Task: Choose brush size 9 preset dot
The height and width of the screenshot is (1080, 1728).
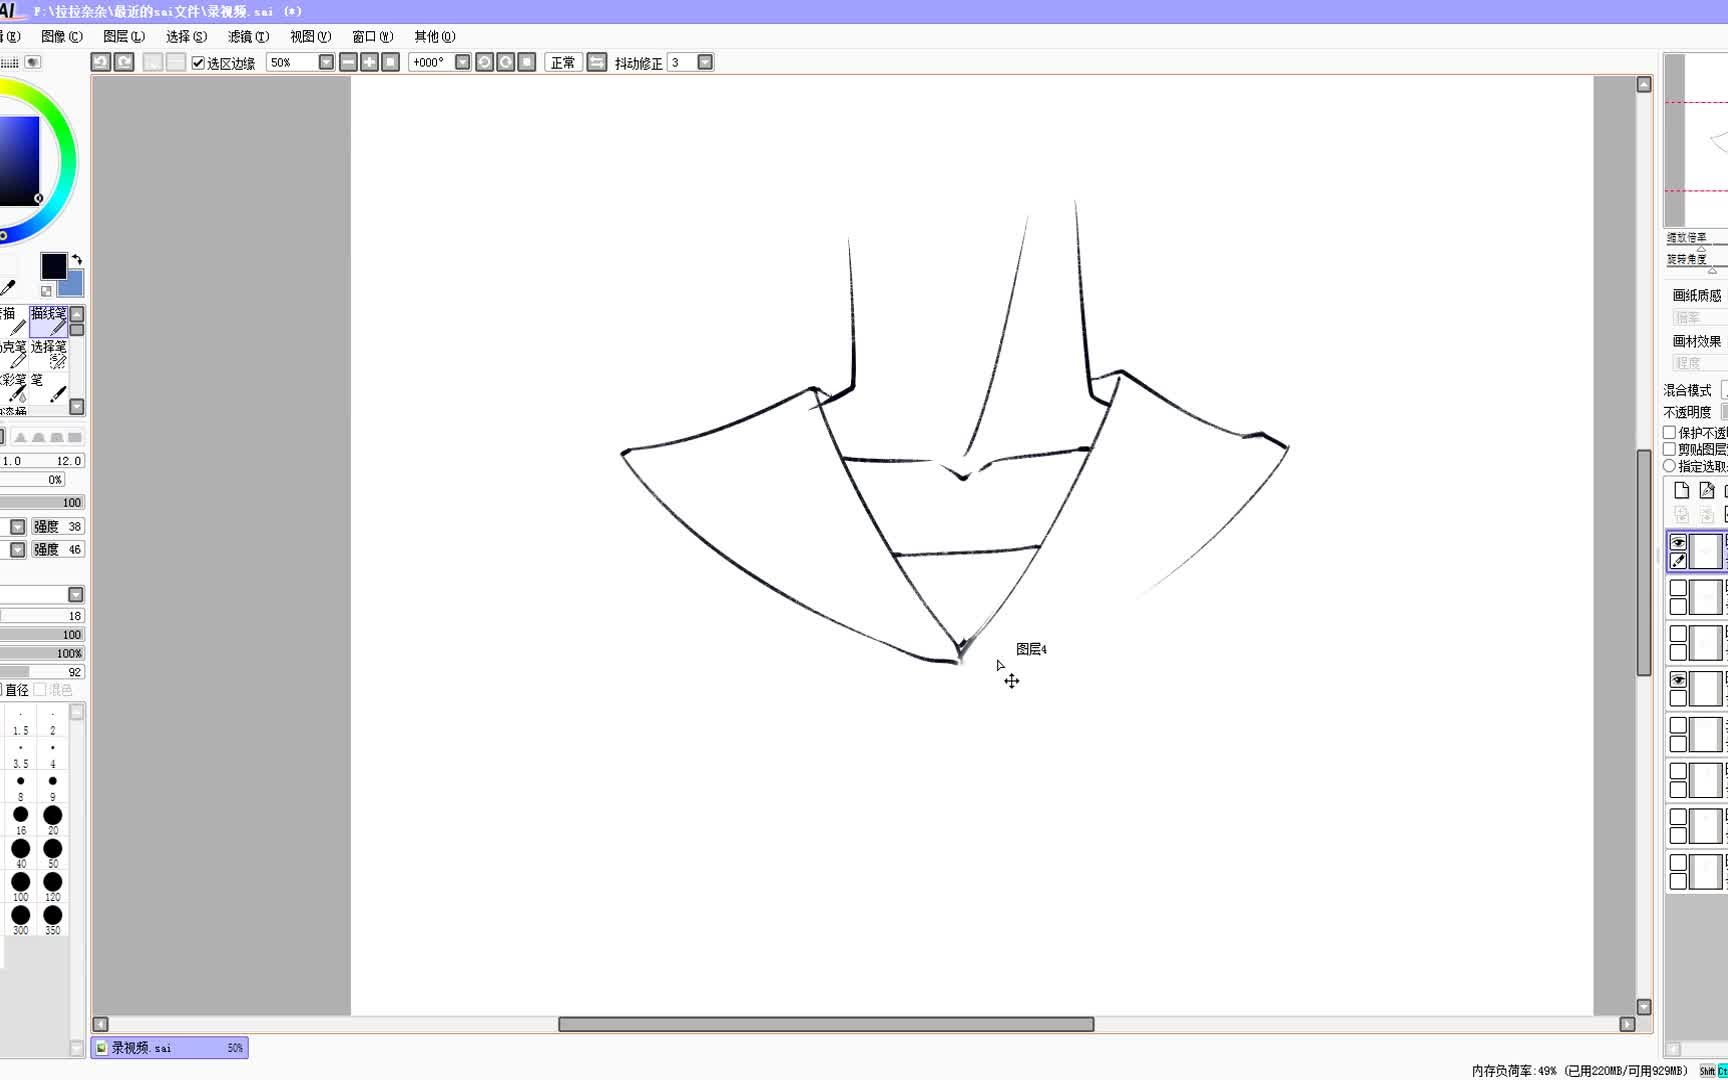Action: 53,781
